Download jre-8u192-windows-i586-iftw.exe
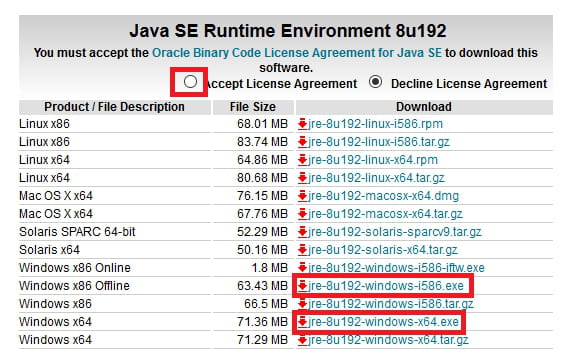The image size is (565, 363). pos(396,268)
